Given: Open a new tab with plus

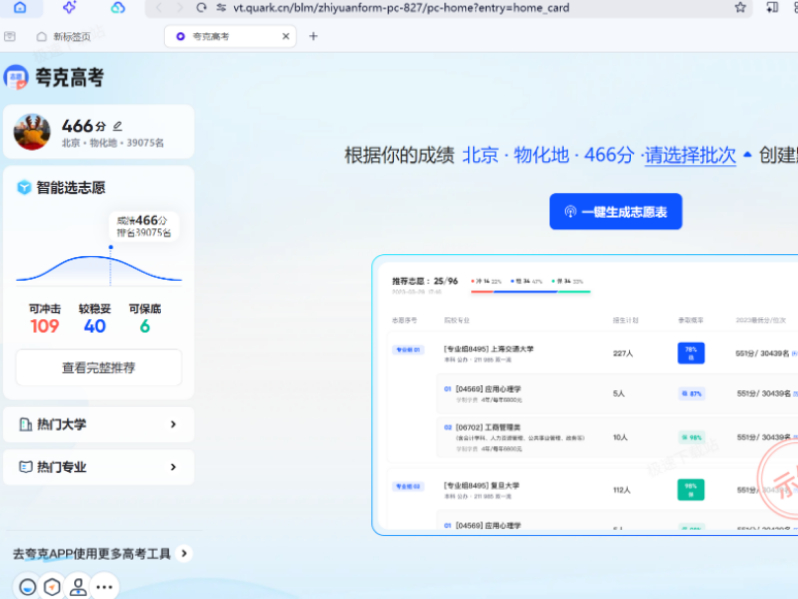Looking at the screenshot, I should [x=314, y=36].
